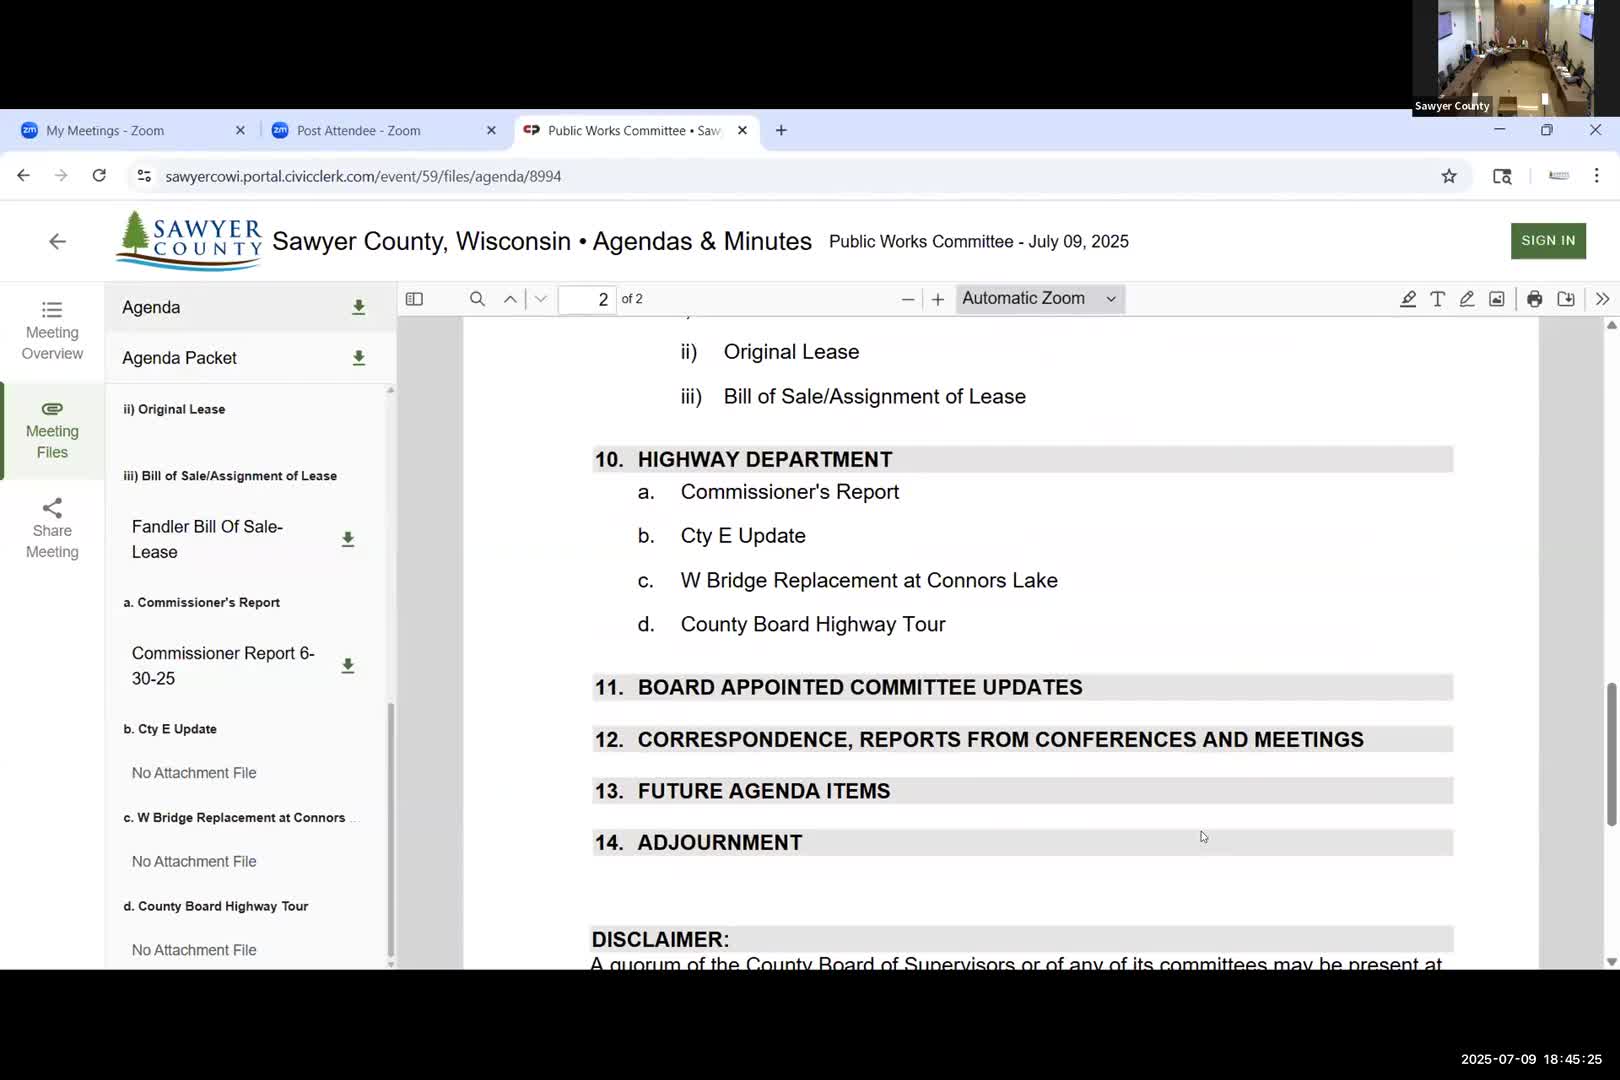The height and width of the screenshot is (1080, 1620).
Task: Open PDF viewer secondary tools menu
Action: pos(1602,299)
